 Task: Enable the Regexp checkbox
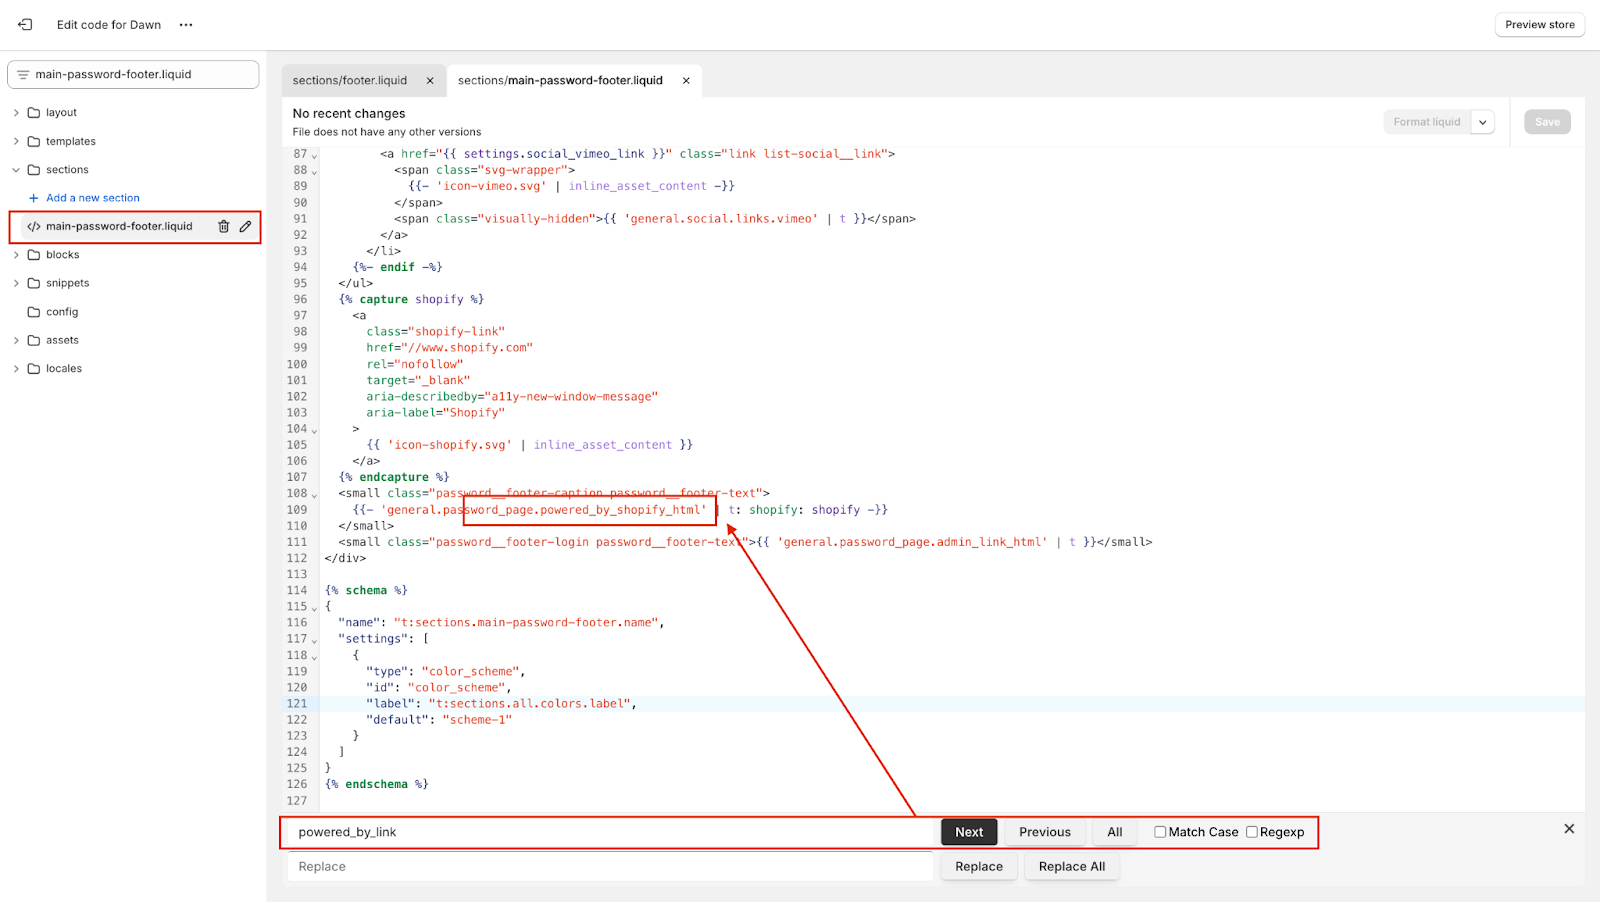(x=1251, y=832)
